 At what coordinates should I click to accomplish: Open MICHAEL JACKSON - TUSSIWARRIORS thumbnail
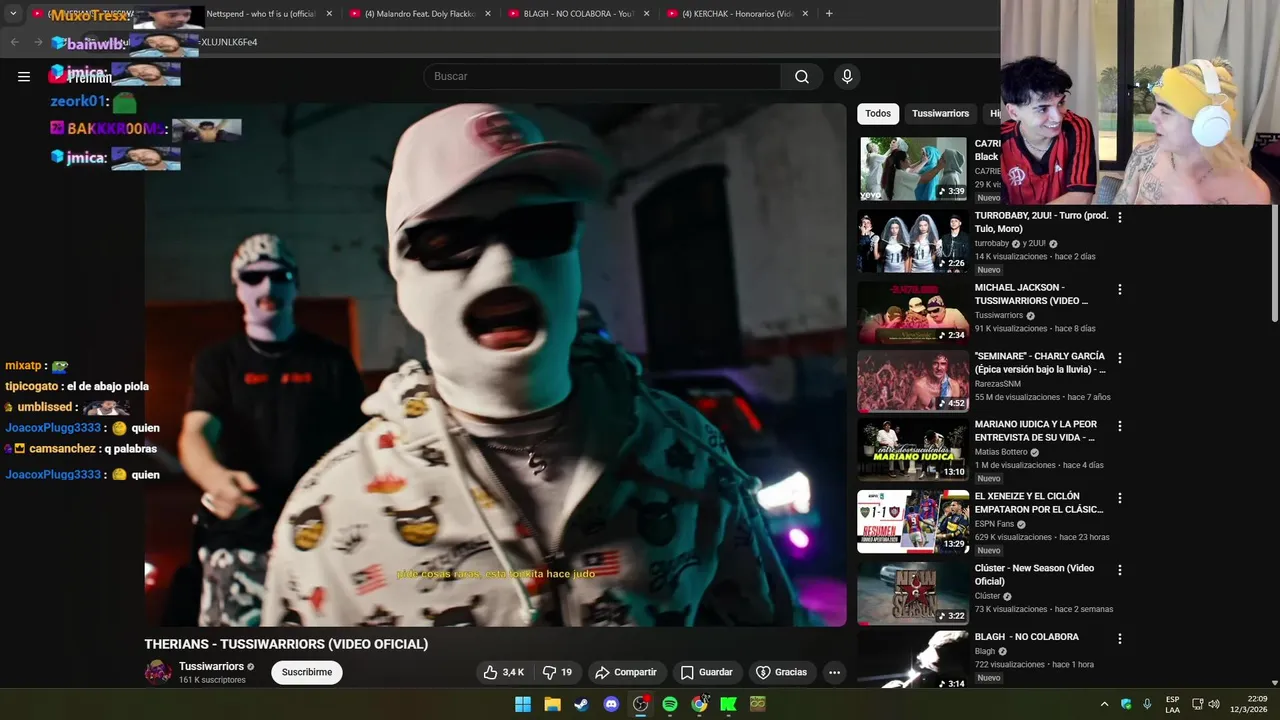click(913, 313)
